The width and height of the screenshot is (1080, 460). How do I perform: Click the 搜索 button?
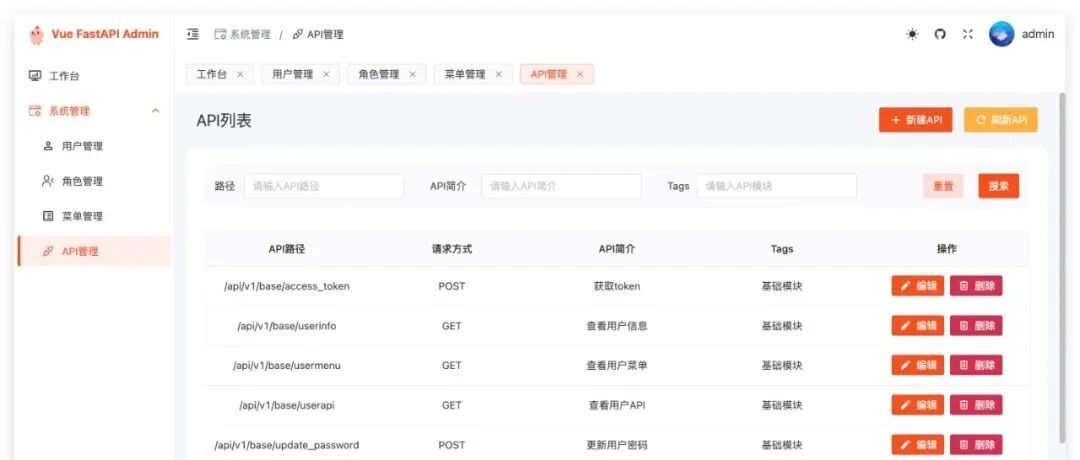click(999, 186)
